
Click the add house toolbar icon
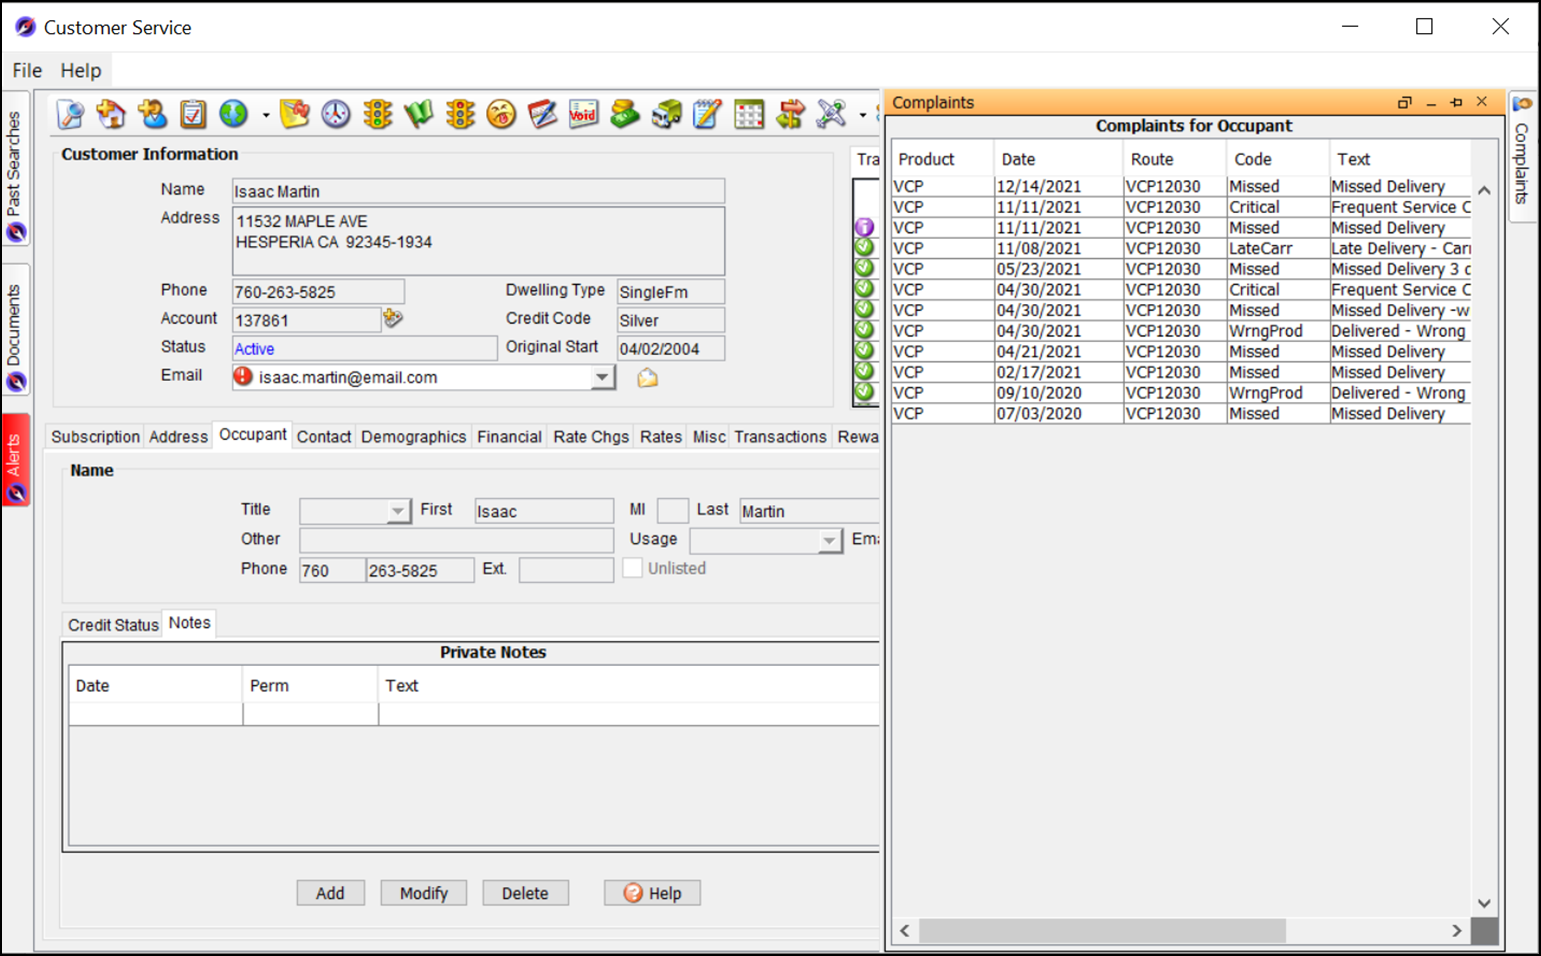(x=111, y=115)
